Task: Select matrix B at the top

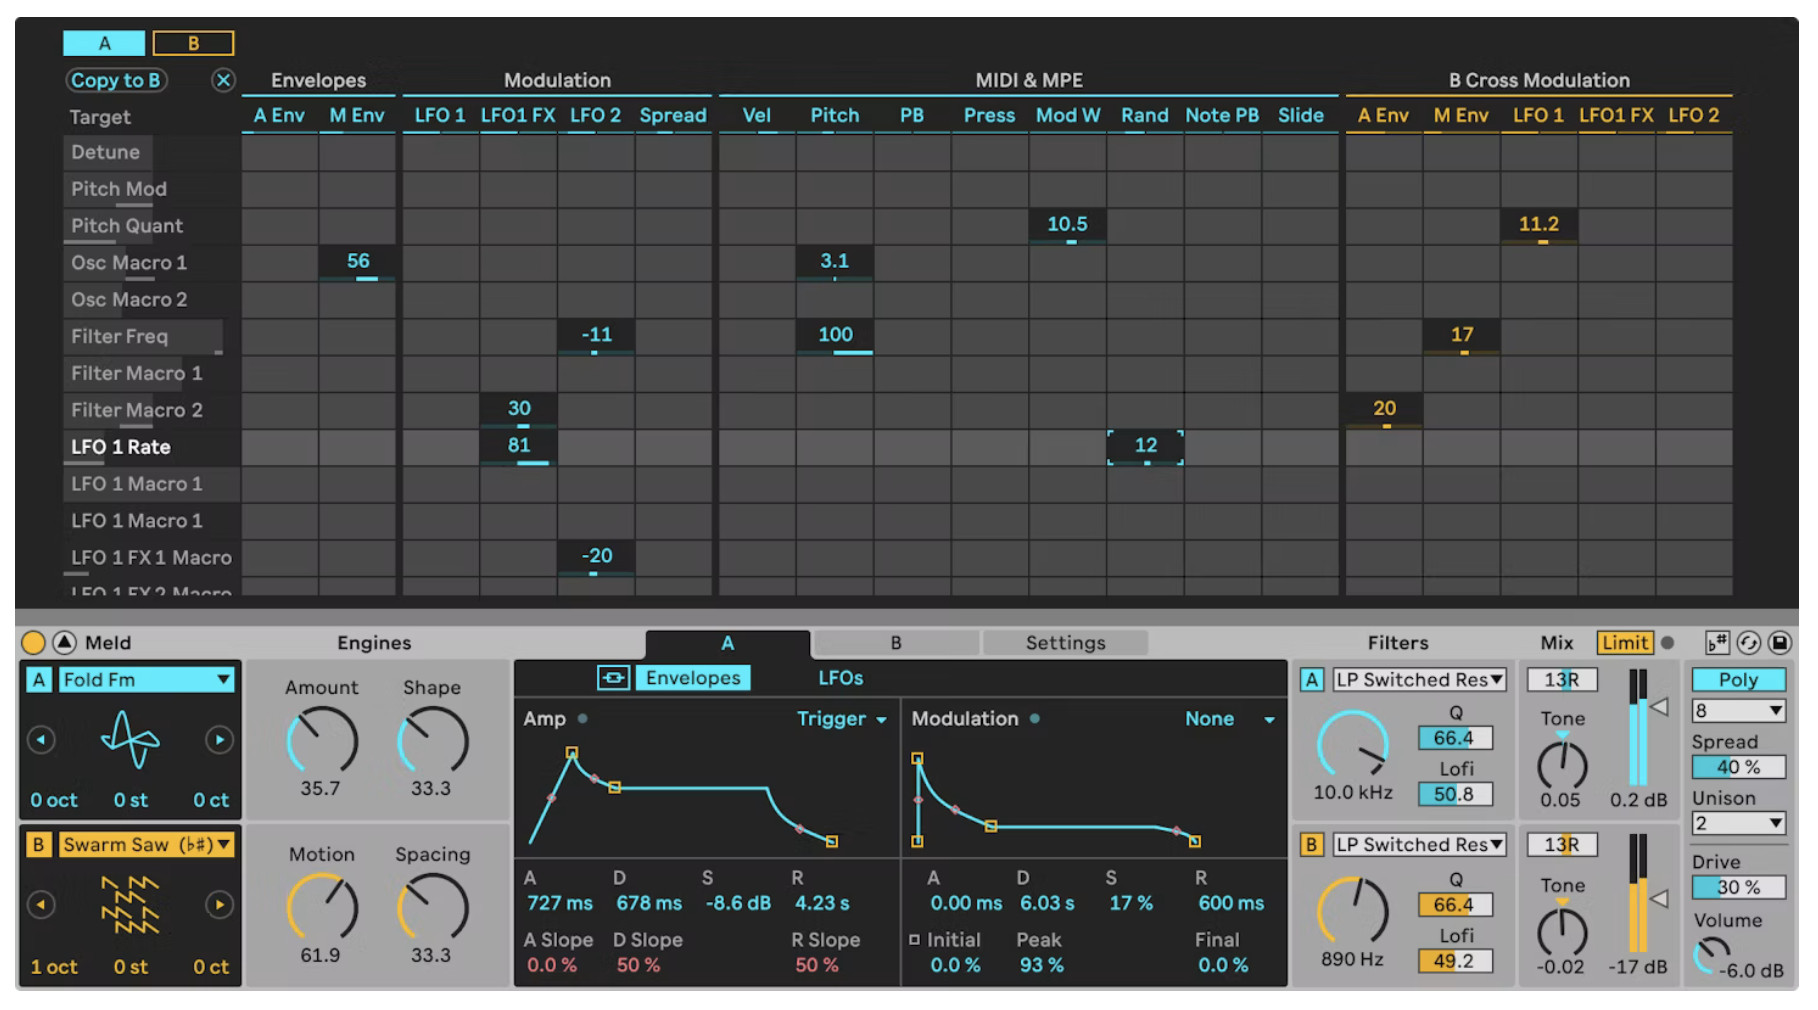Action: 193,43
